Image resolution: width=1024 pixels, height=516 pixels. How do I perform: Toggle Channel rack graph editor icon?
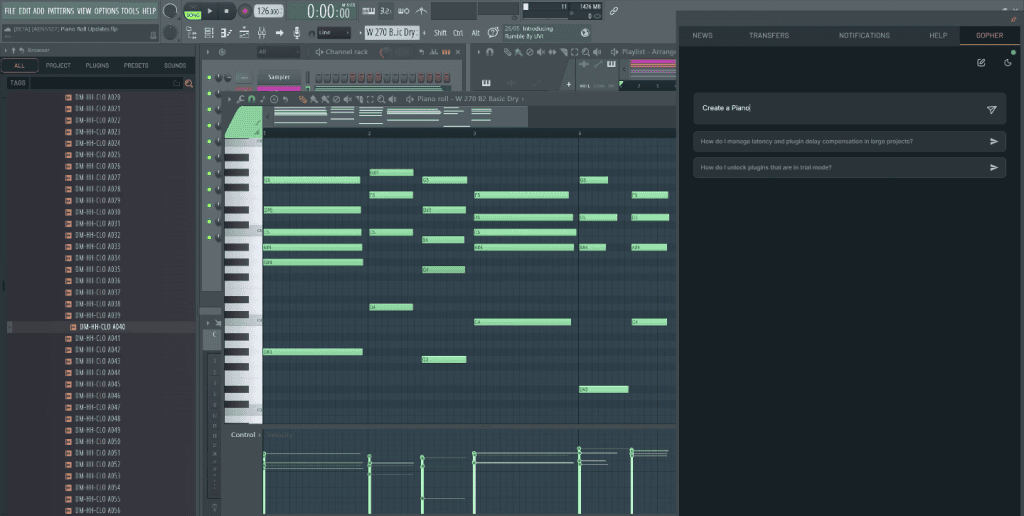434,52
